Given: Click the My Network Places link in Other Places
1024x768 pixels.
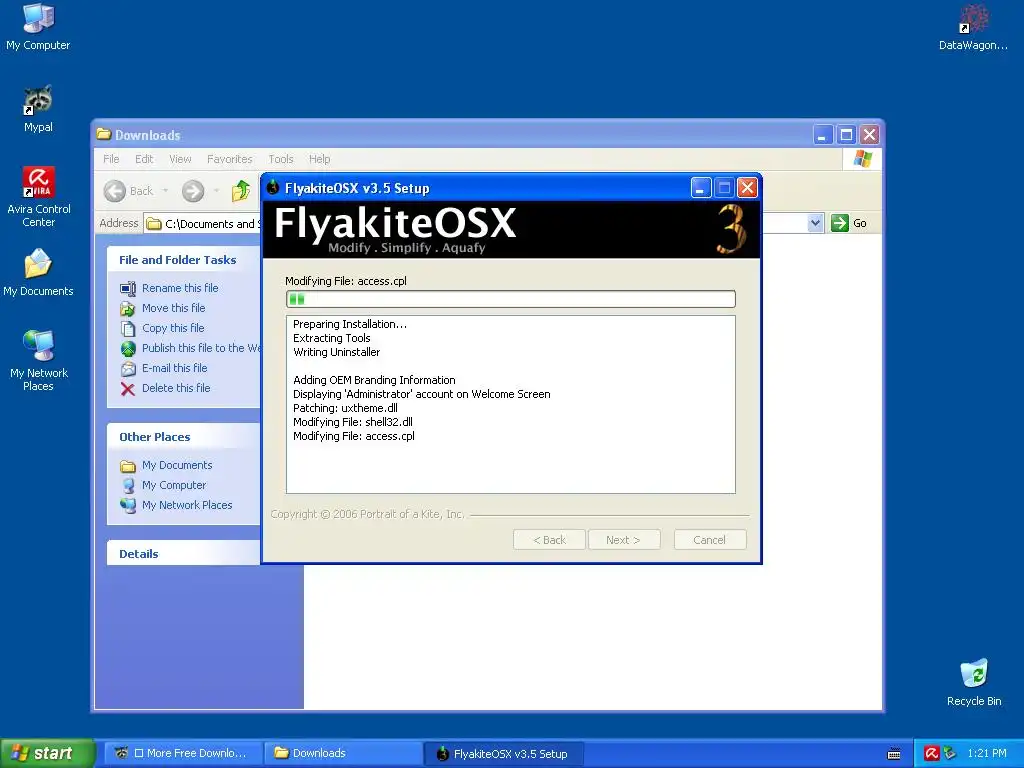Looking at the screenshot, I should (187, 505).
